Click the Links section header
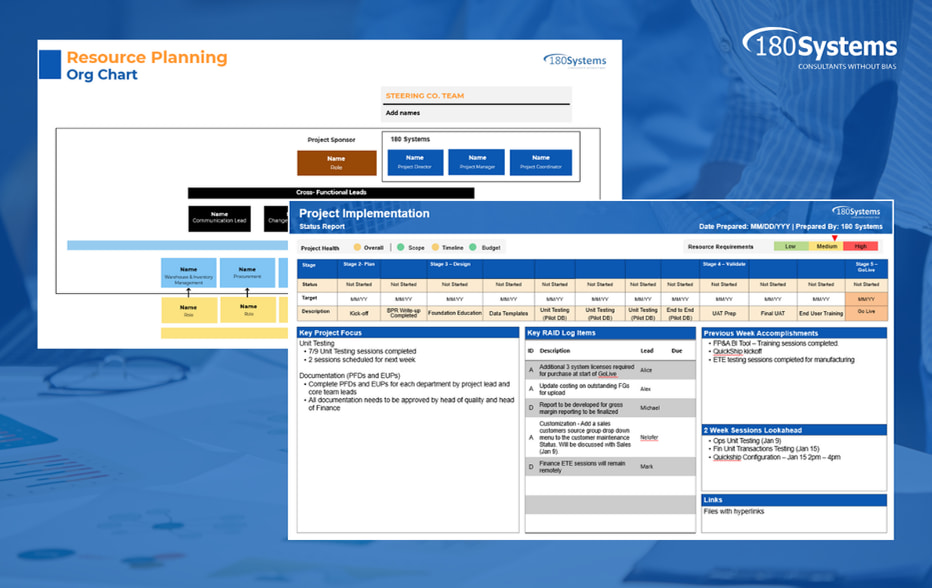Viewport: 932px width, 588px height. [x=794, y=500]
